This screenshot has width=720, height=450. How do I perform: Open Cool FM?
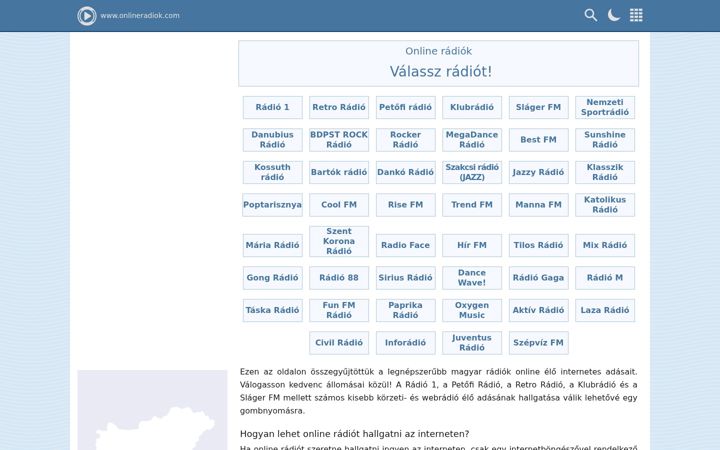[x=339, y=205]
